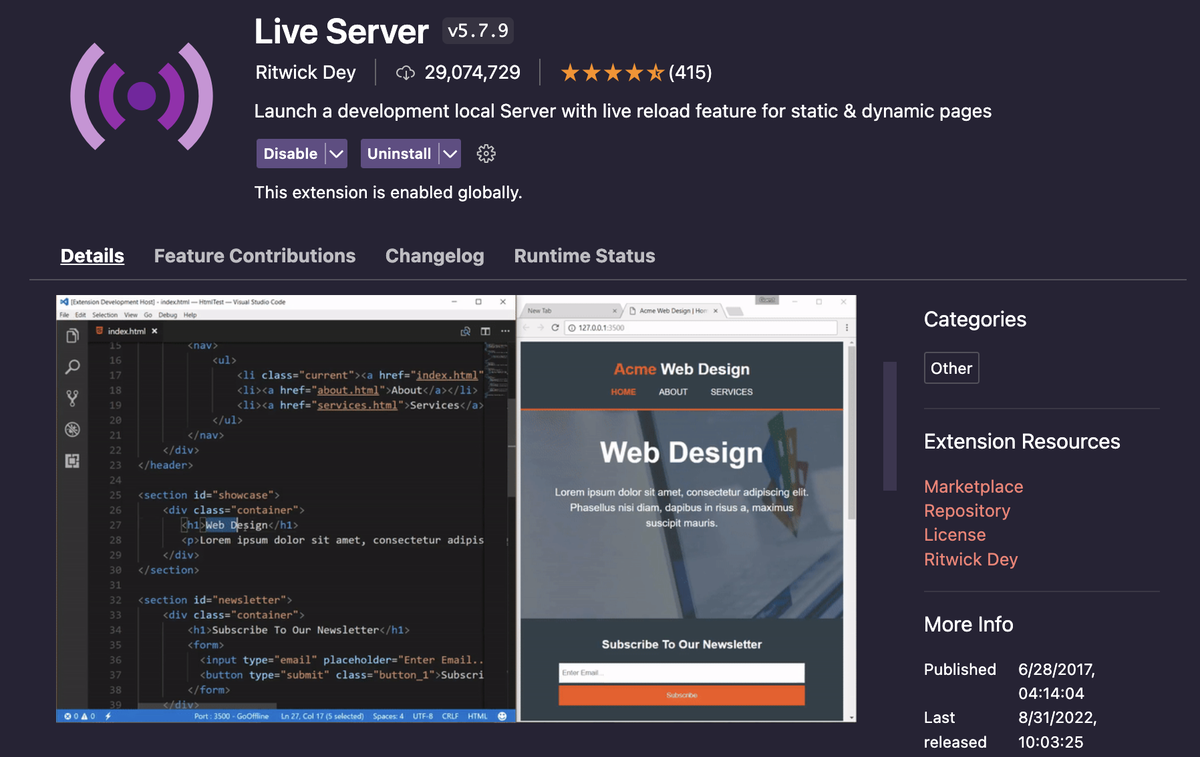Uninstall the Live Server extension

tap(399, 154)
